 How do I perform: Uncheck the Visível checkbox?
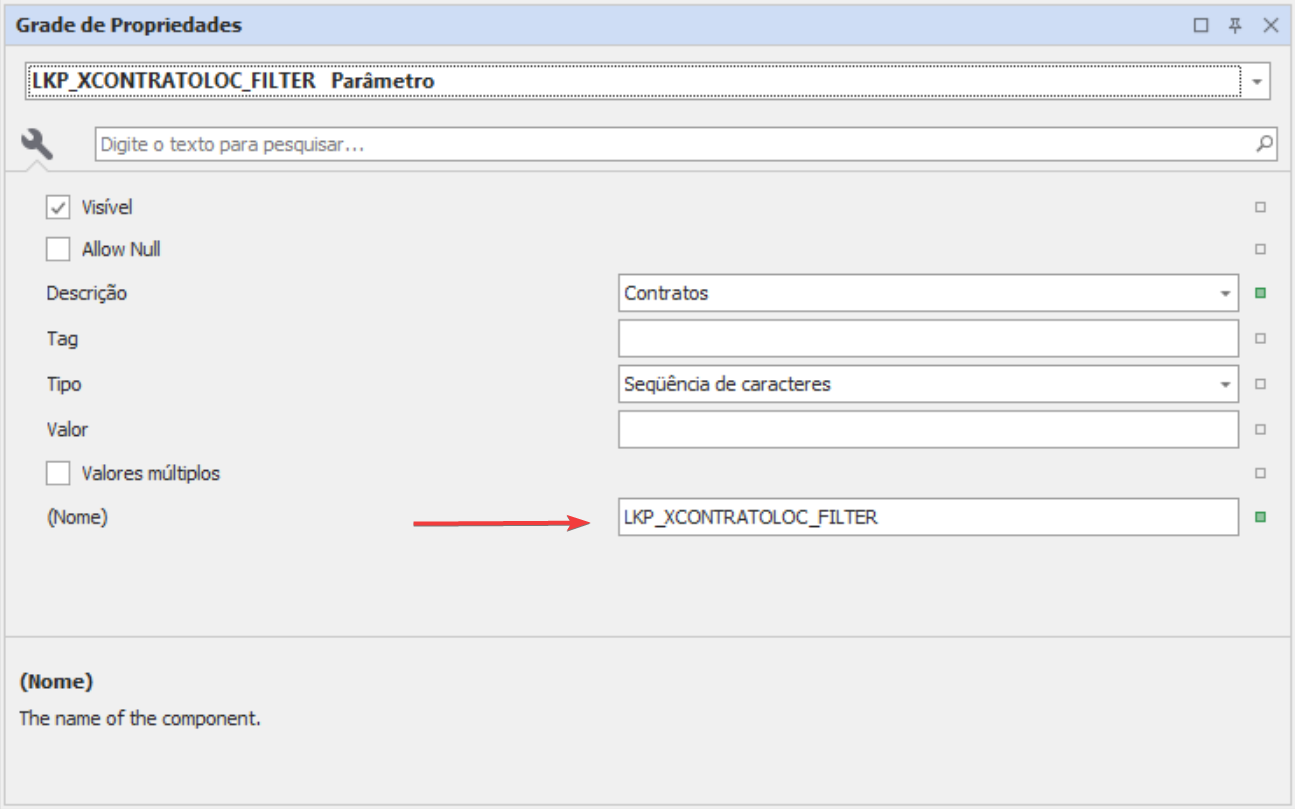click(58, 208)
